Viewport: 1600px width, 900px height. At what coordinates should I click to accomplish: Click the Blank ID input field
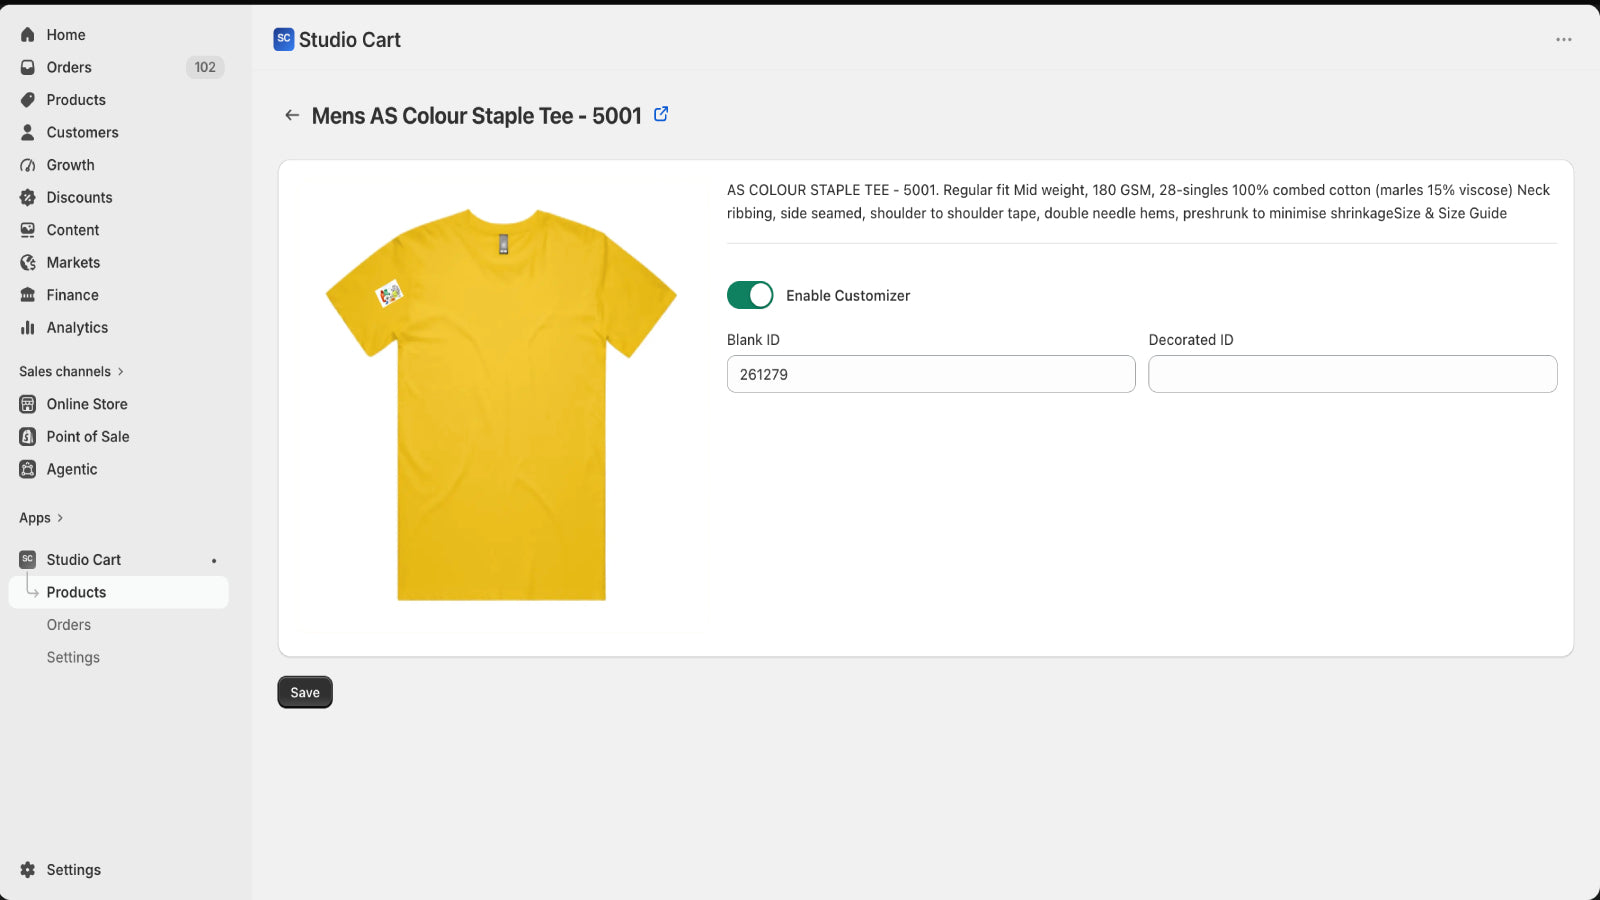click(x=931, y=374)
